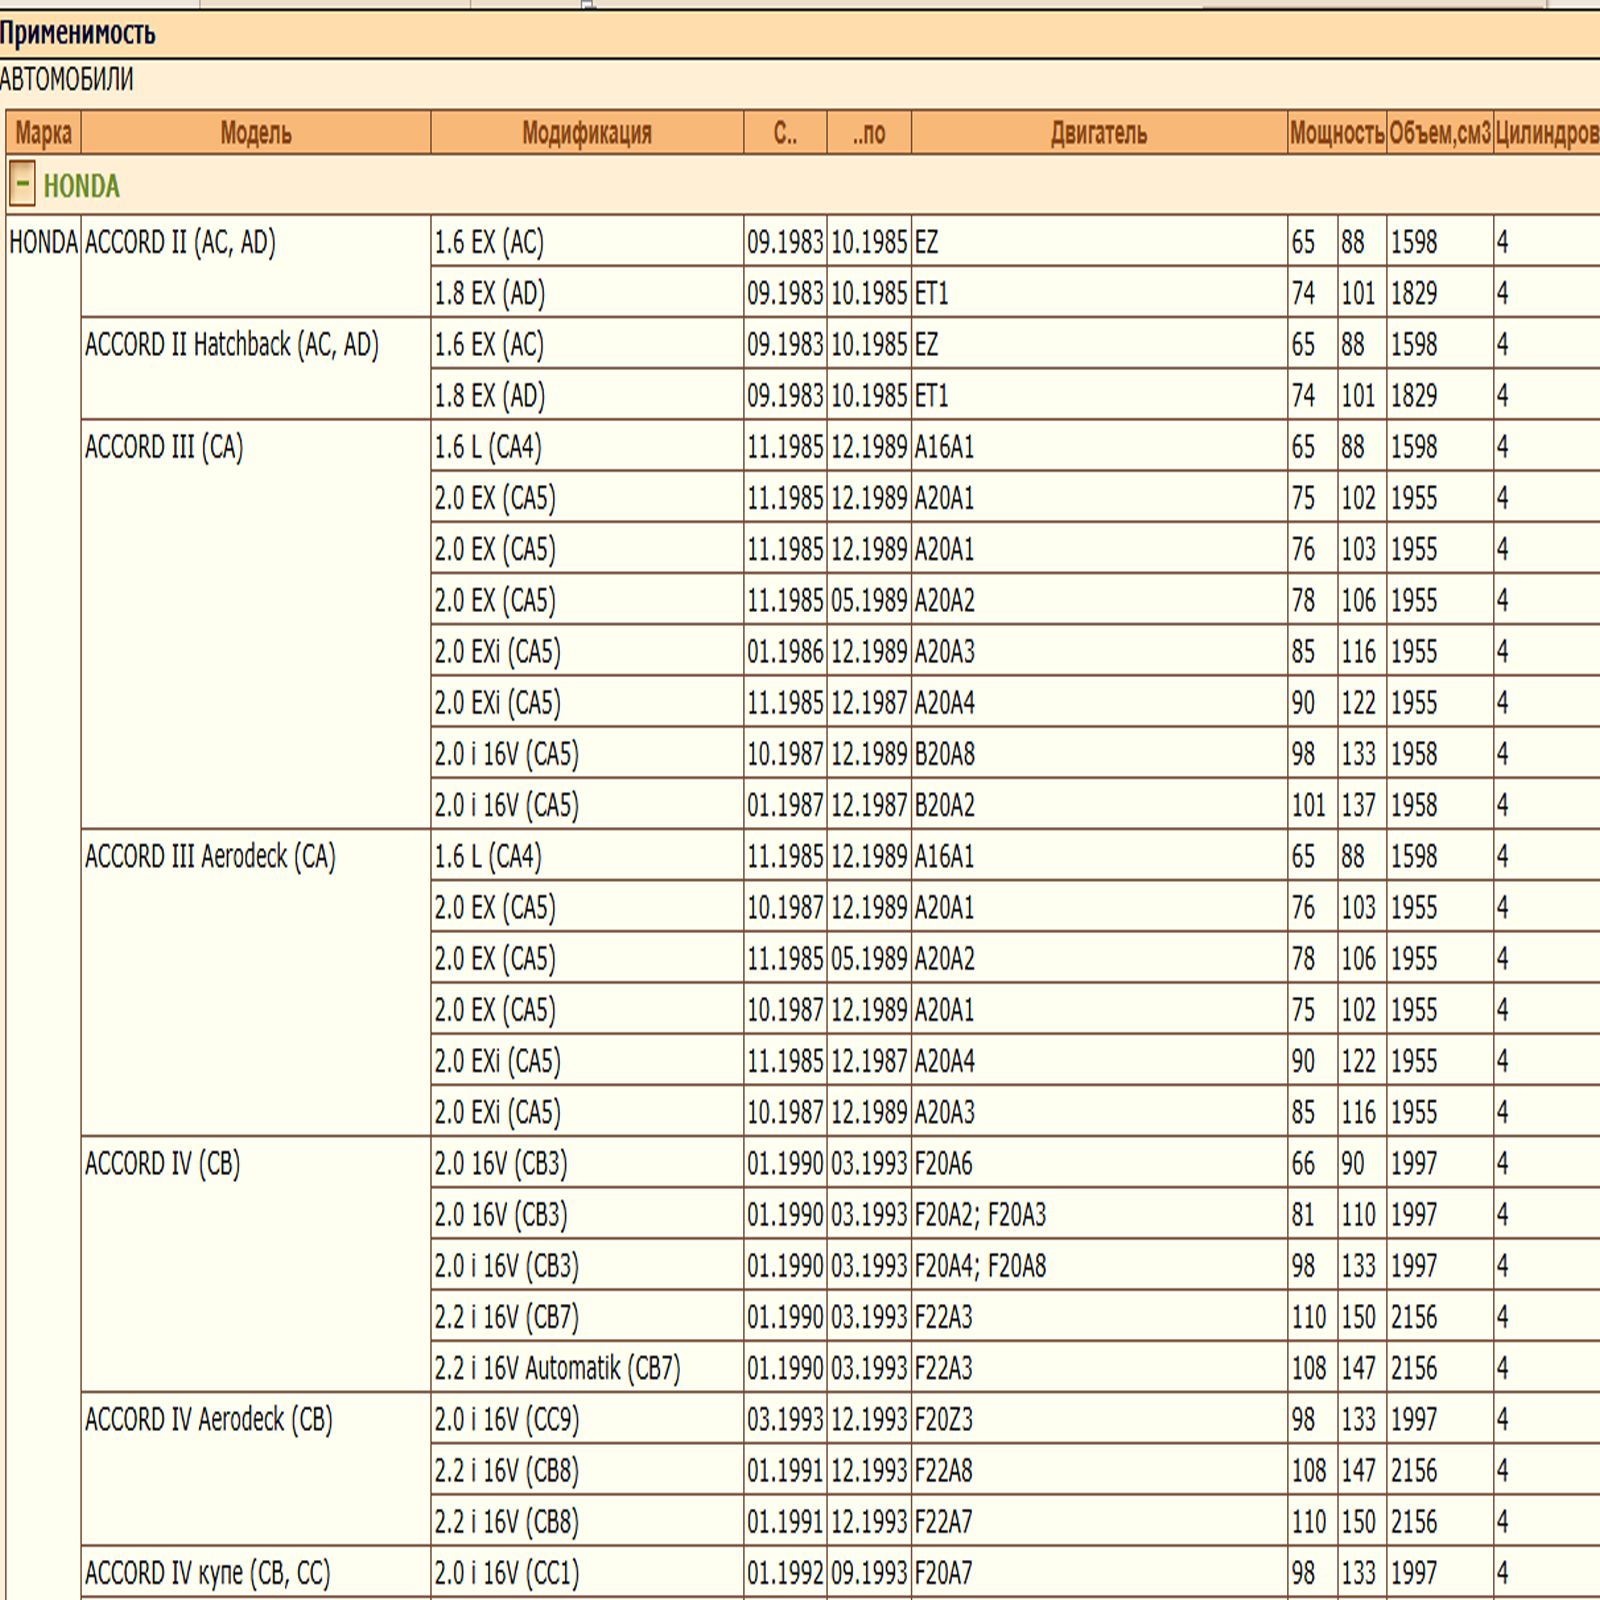Select the ACCORD II Hatchback (AC, AD) model

point(232,345)
